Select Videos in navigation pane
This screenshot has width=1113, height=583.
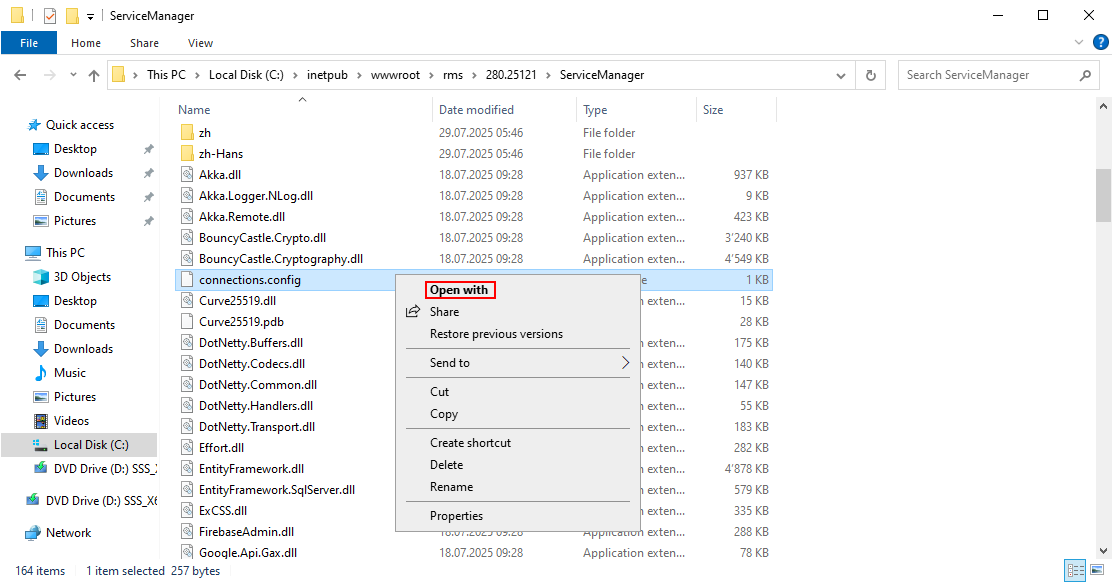71,421
